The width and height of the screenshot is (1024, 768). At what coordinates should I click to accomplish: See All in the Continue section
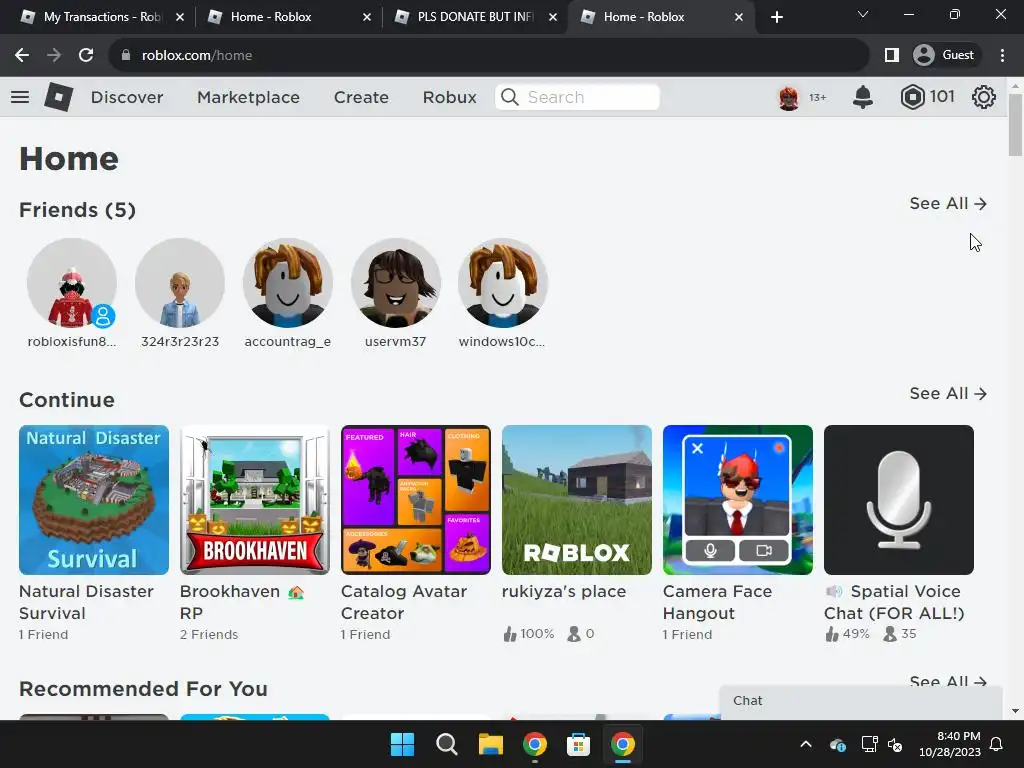tap(948, 394)
